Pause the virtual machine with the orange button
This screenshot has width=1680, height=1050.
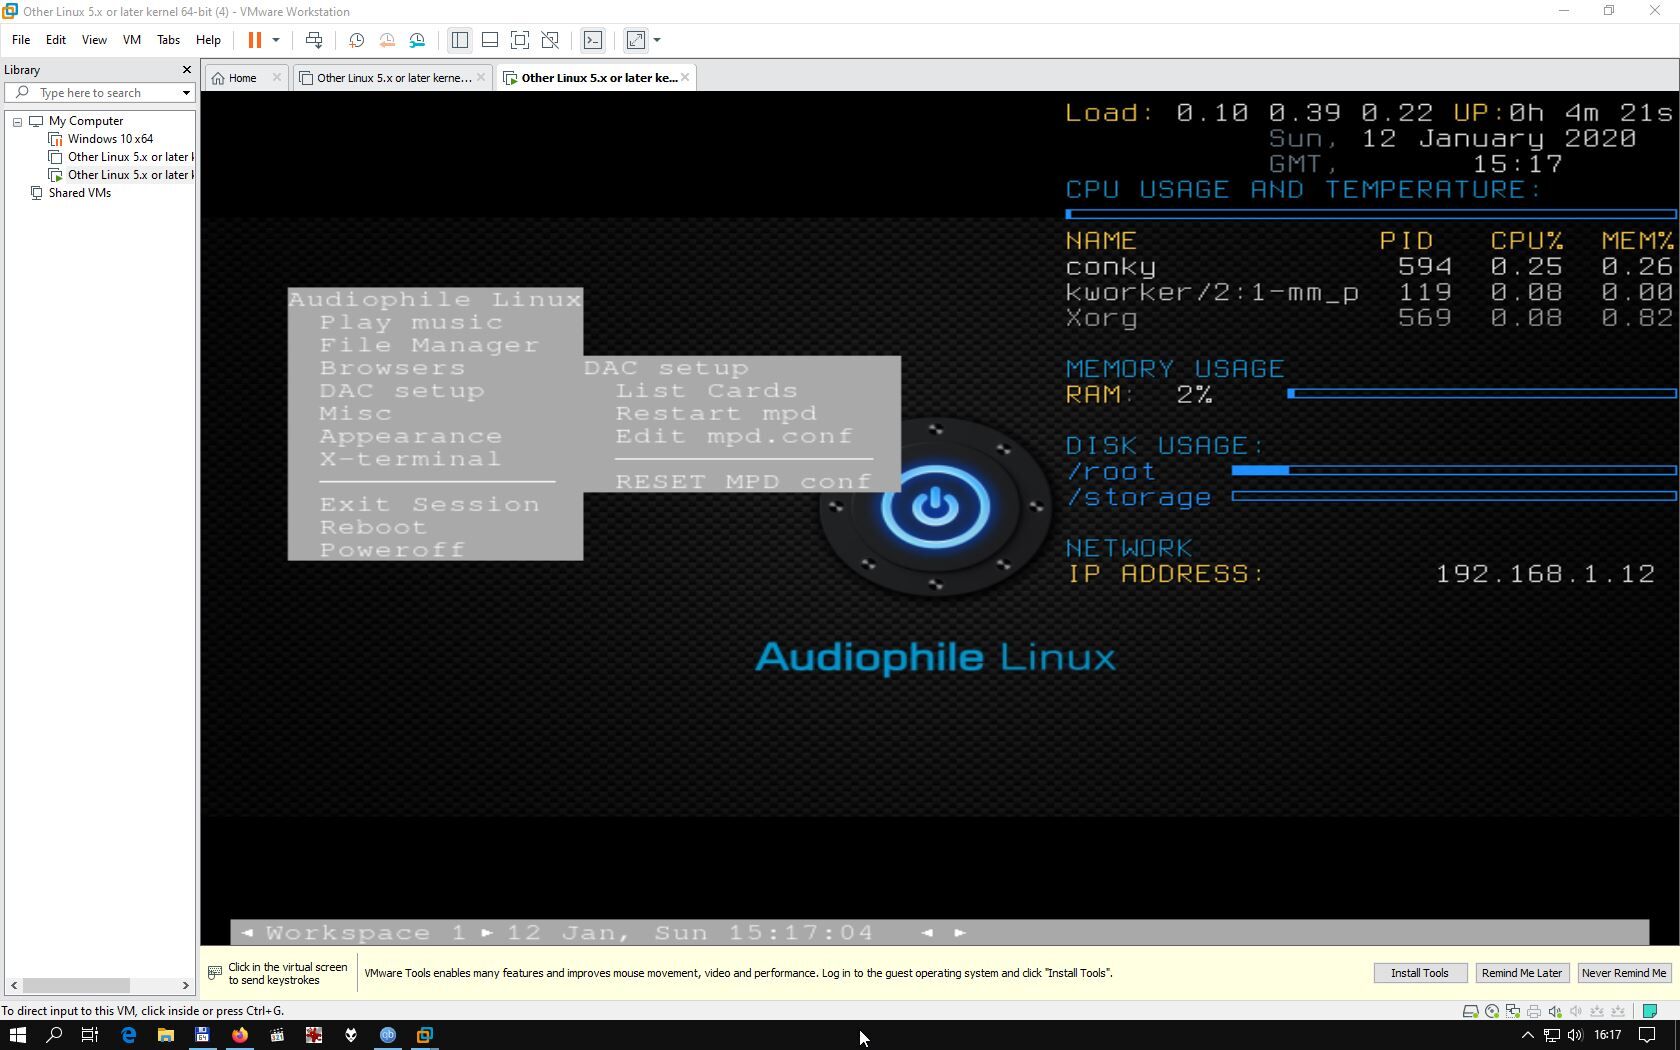(x=254, y=40)
